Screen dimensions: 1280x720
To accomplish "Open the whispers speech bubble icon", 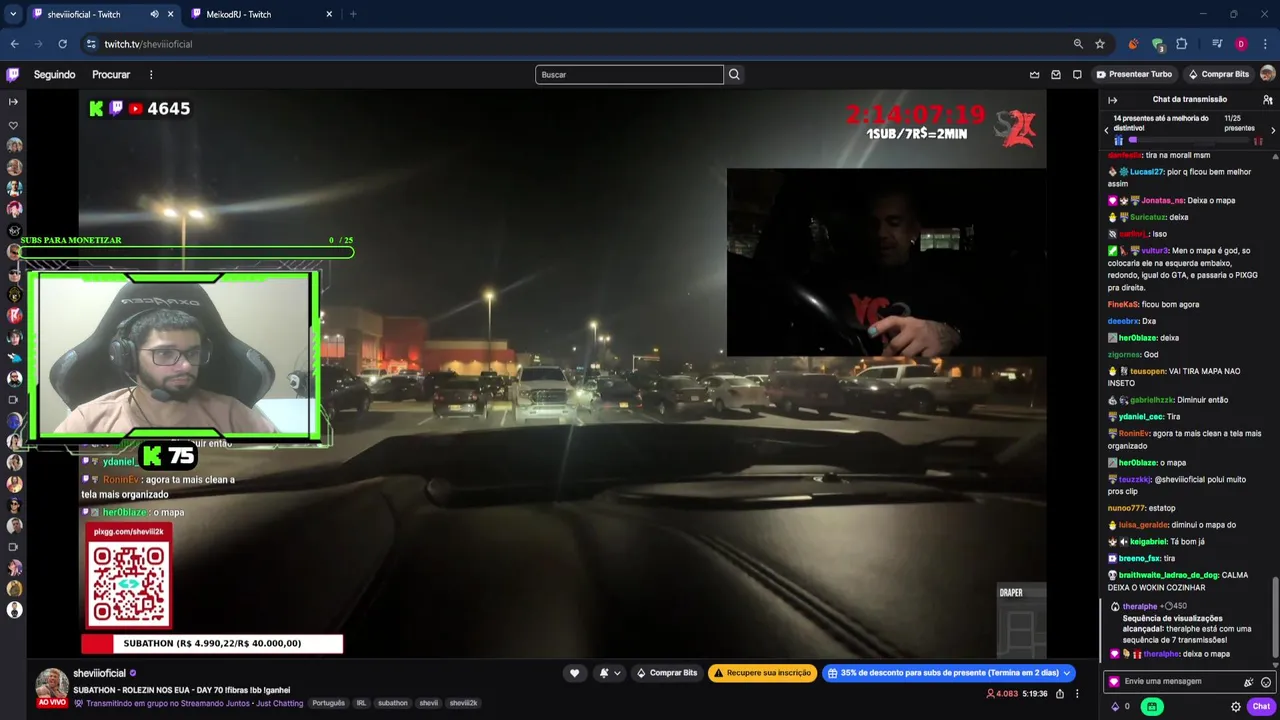I will click(1077, 75).
